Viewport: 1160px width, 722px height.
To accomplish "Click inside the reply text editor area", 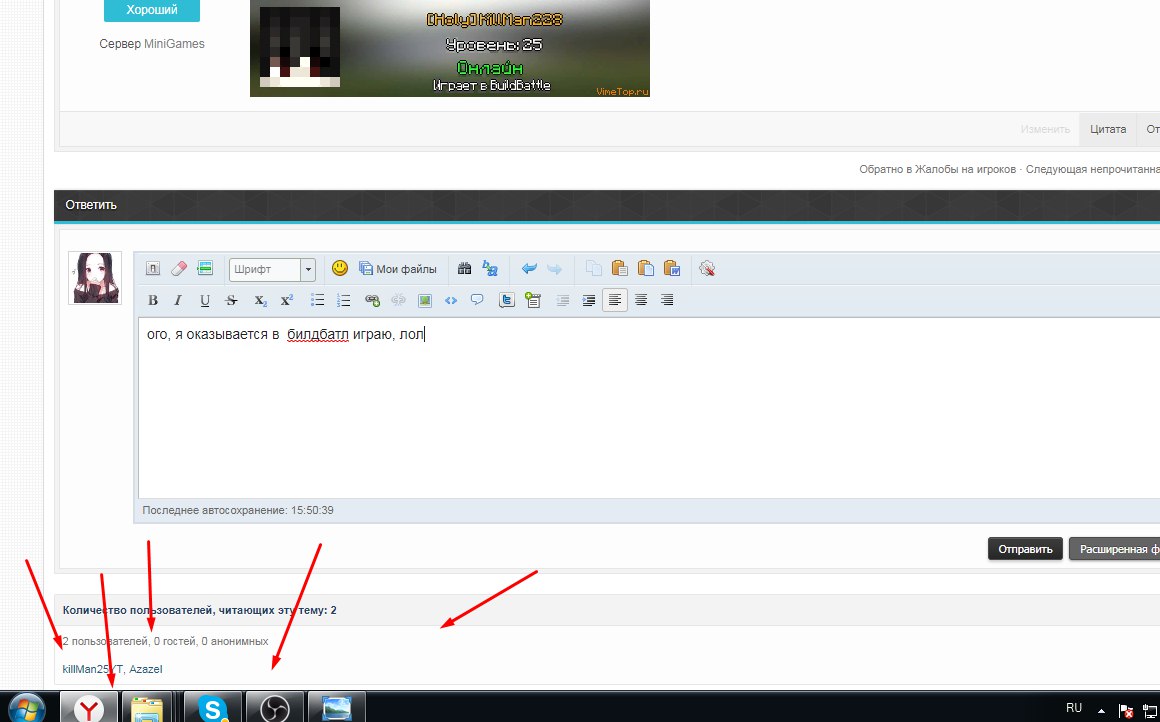I will click(650, 408).
